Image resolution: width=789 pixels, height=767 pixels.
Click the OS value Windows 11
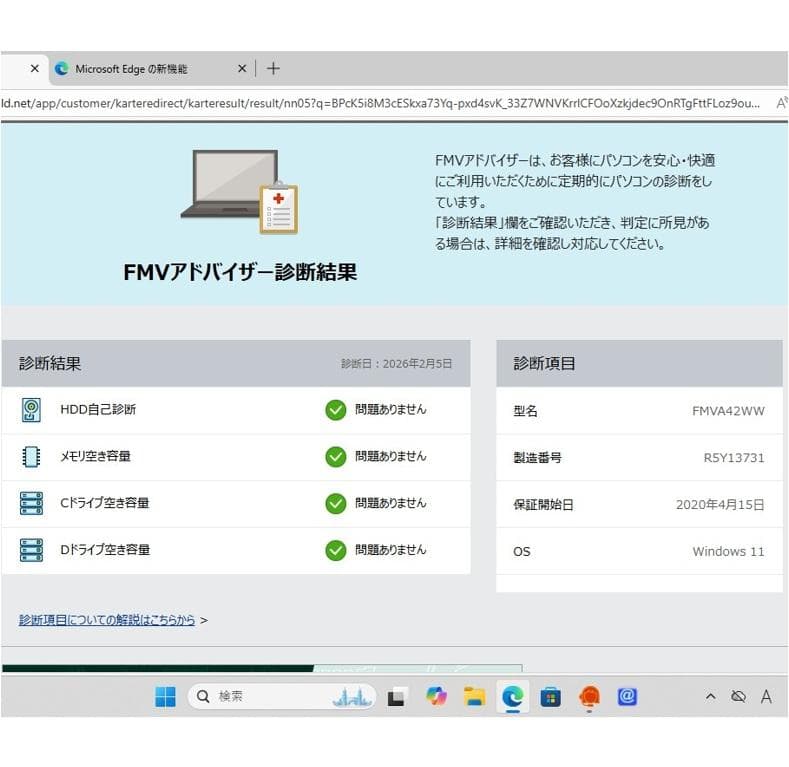(x=728, y=552)
